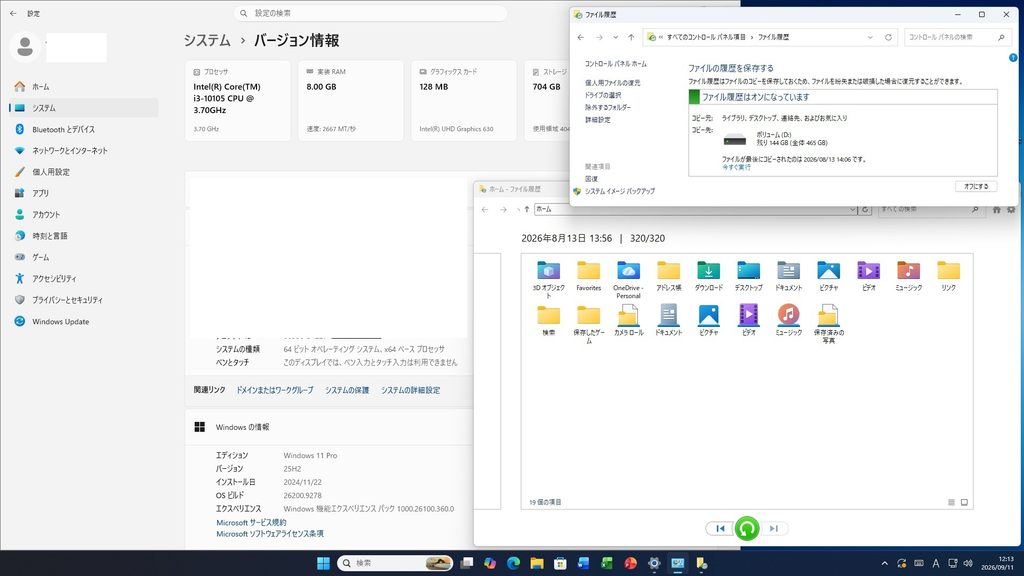Click the 今すぐ実行 link

coord(736,168)
